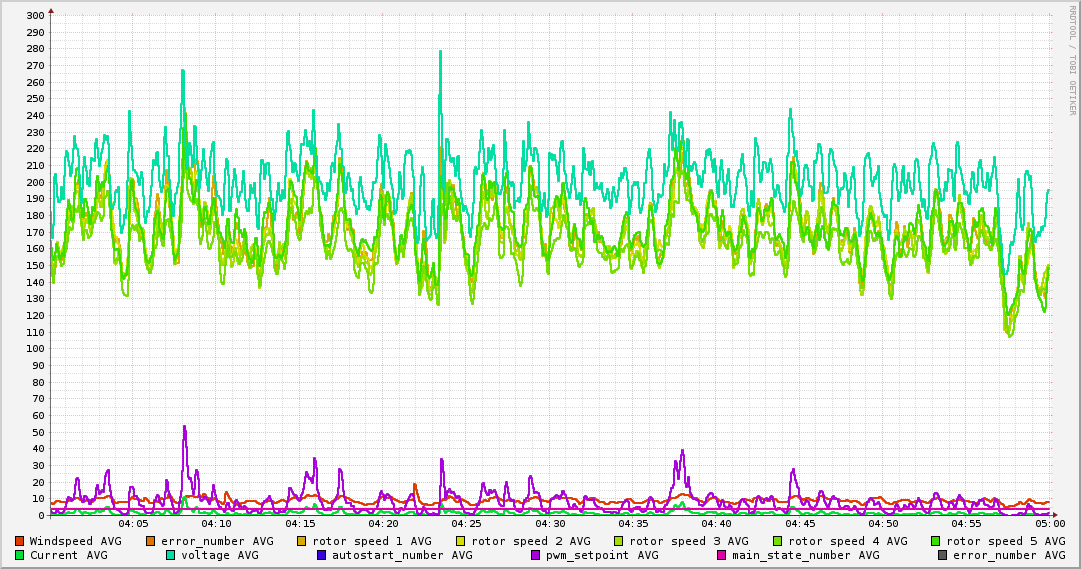Click the 200 value on the y-axis
1081x569 pixels.
pyautogui.click(x=35, y=183)
